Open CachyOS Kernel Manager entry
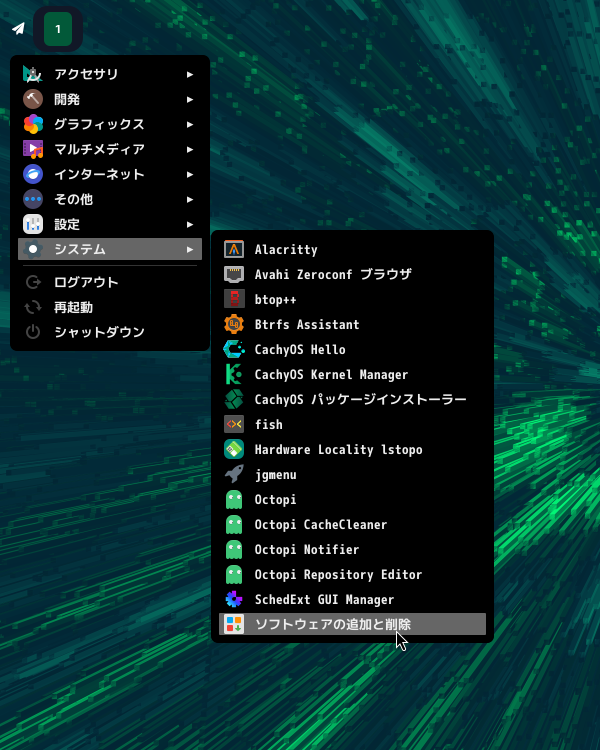 point(352,374)
